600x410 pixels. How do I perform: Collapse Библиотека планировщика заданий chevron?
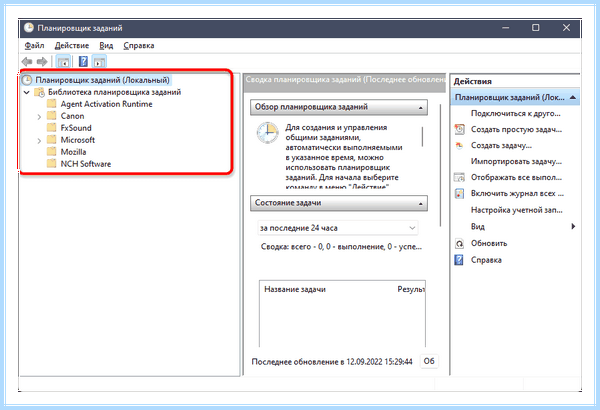[26, 92]
